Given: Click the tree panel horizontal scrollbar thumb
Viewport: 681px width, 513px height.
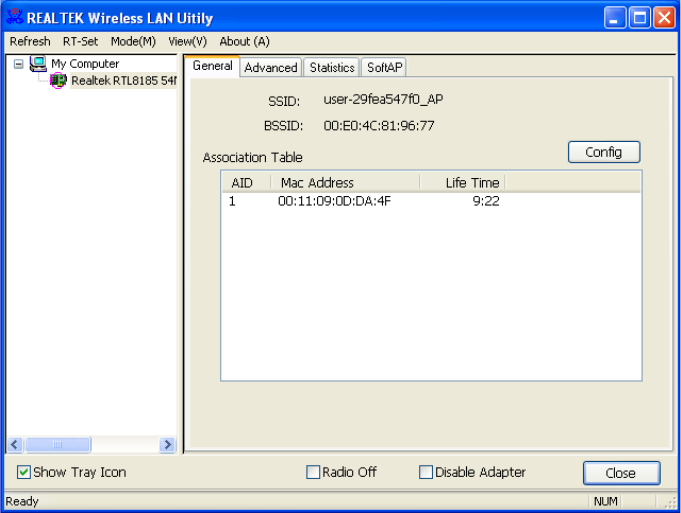Looking at the screenshot, I should pos(58,444).
